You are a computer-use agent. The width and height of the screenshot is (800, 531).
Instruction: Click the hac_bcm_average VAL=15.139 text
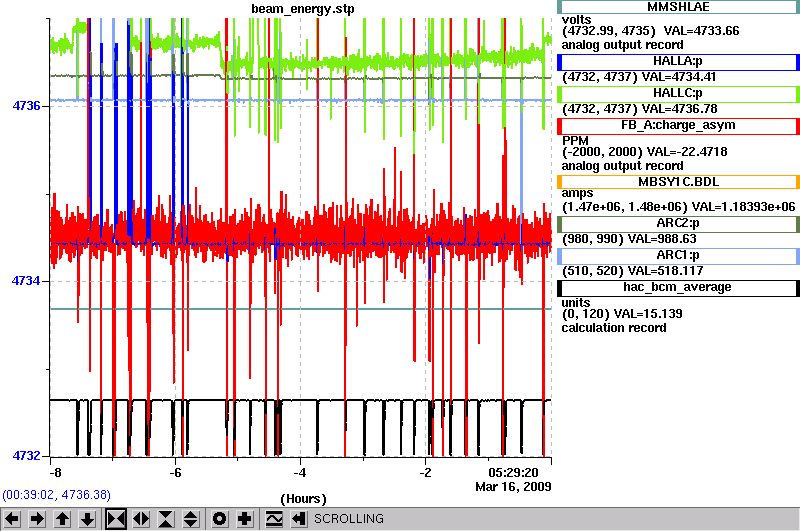pyautogui.click(x=648, y=313)
